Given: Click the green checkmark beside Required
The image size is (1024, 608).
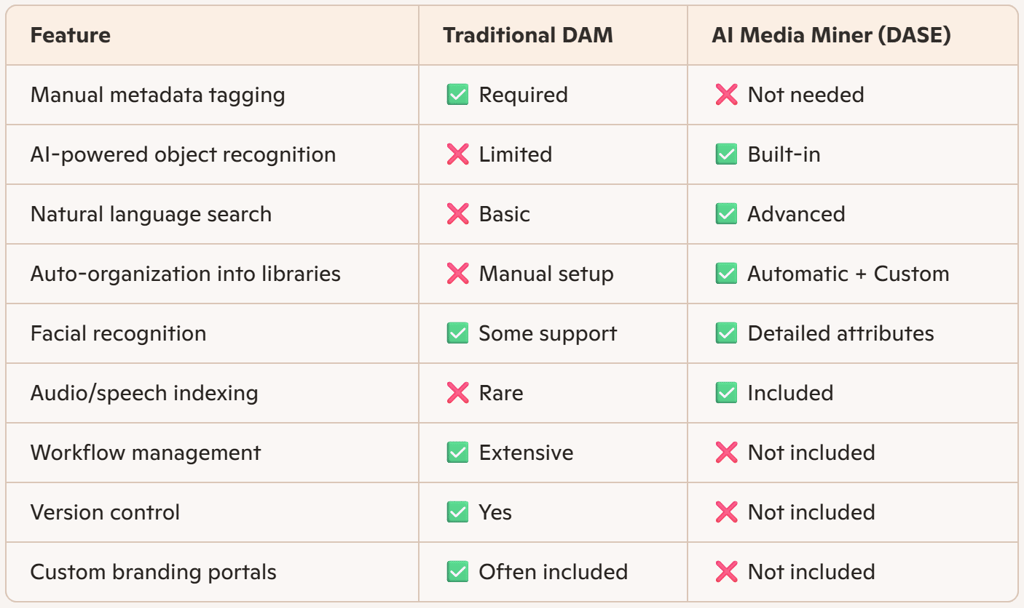Looking at the screenshot, I should 457,95.
